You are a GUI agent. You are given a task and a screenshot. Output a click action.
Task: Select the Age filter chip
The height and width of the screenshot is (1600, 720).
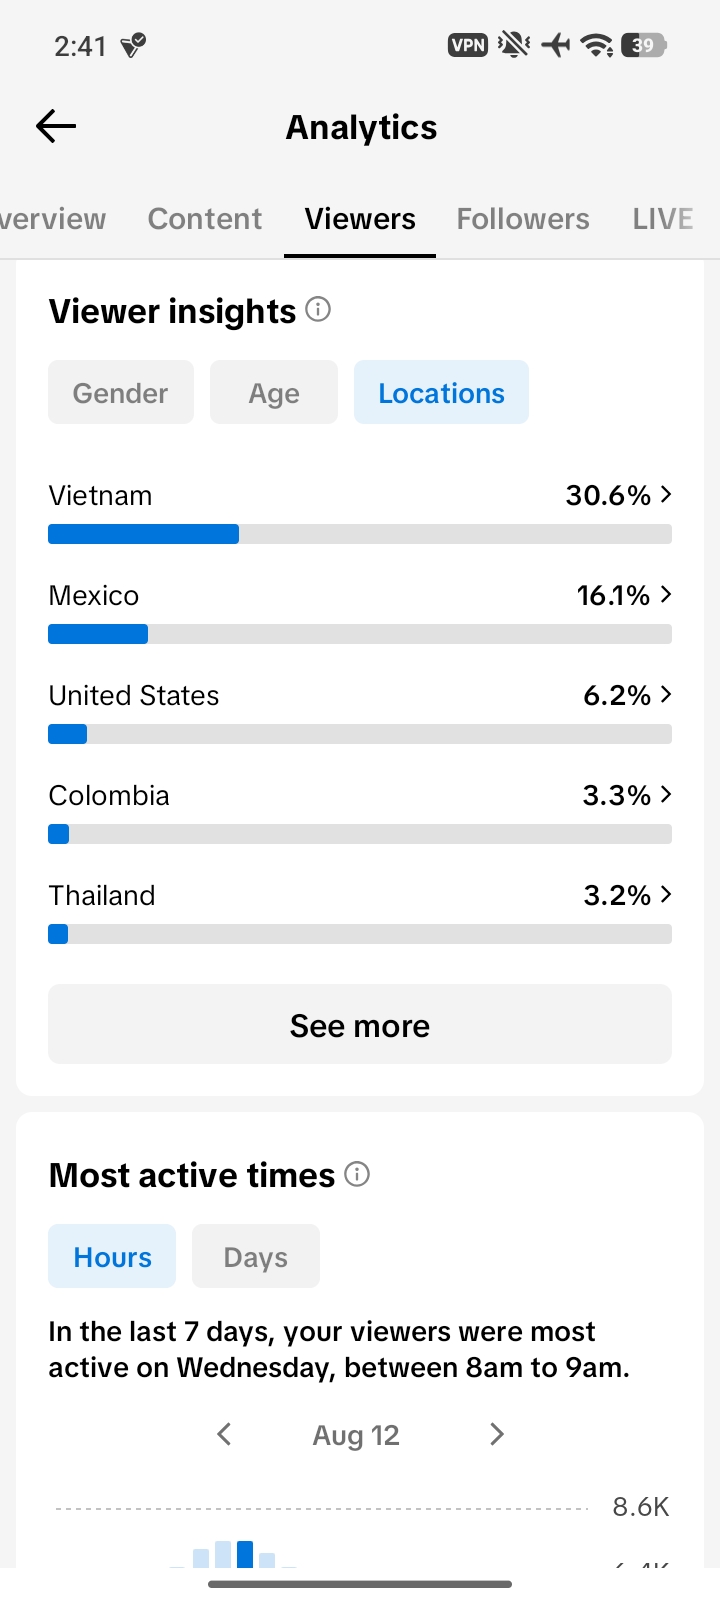coord(274,392)
